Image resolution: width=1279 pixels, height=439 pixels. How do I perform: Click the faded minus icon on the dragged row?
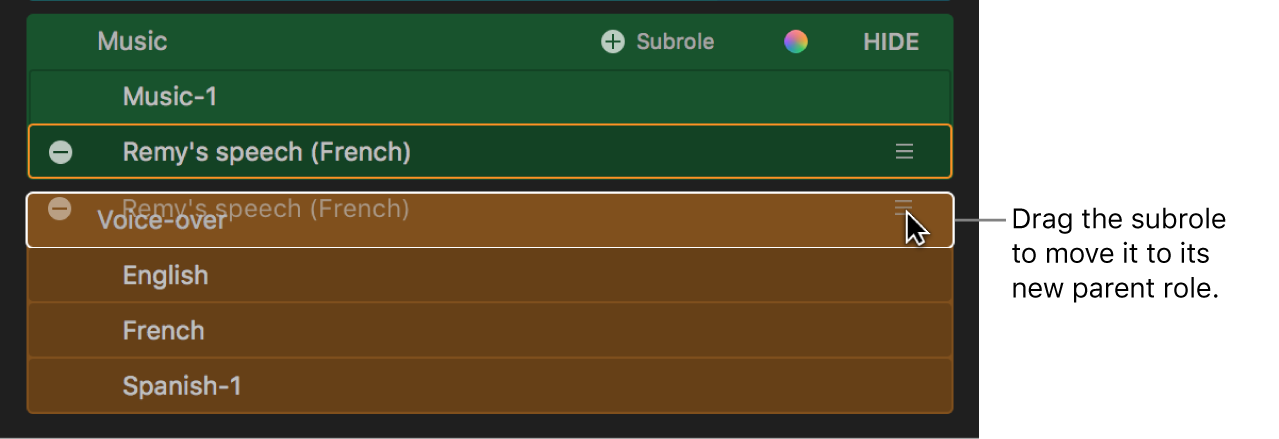60,209
